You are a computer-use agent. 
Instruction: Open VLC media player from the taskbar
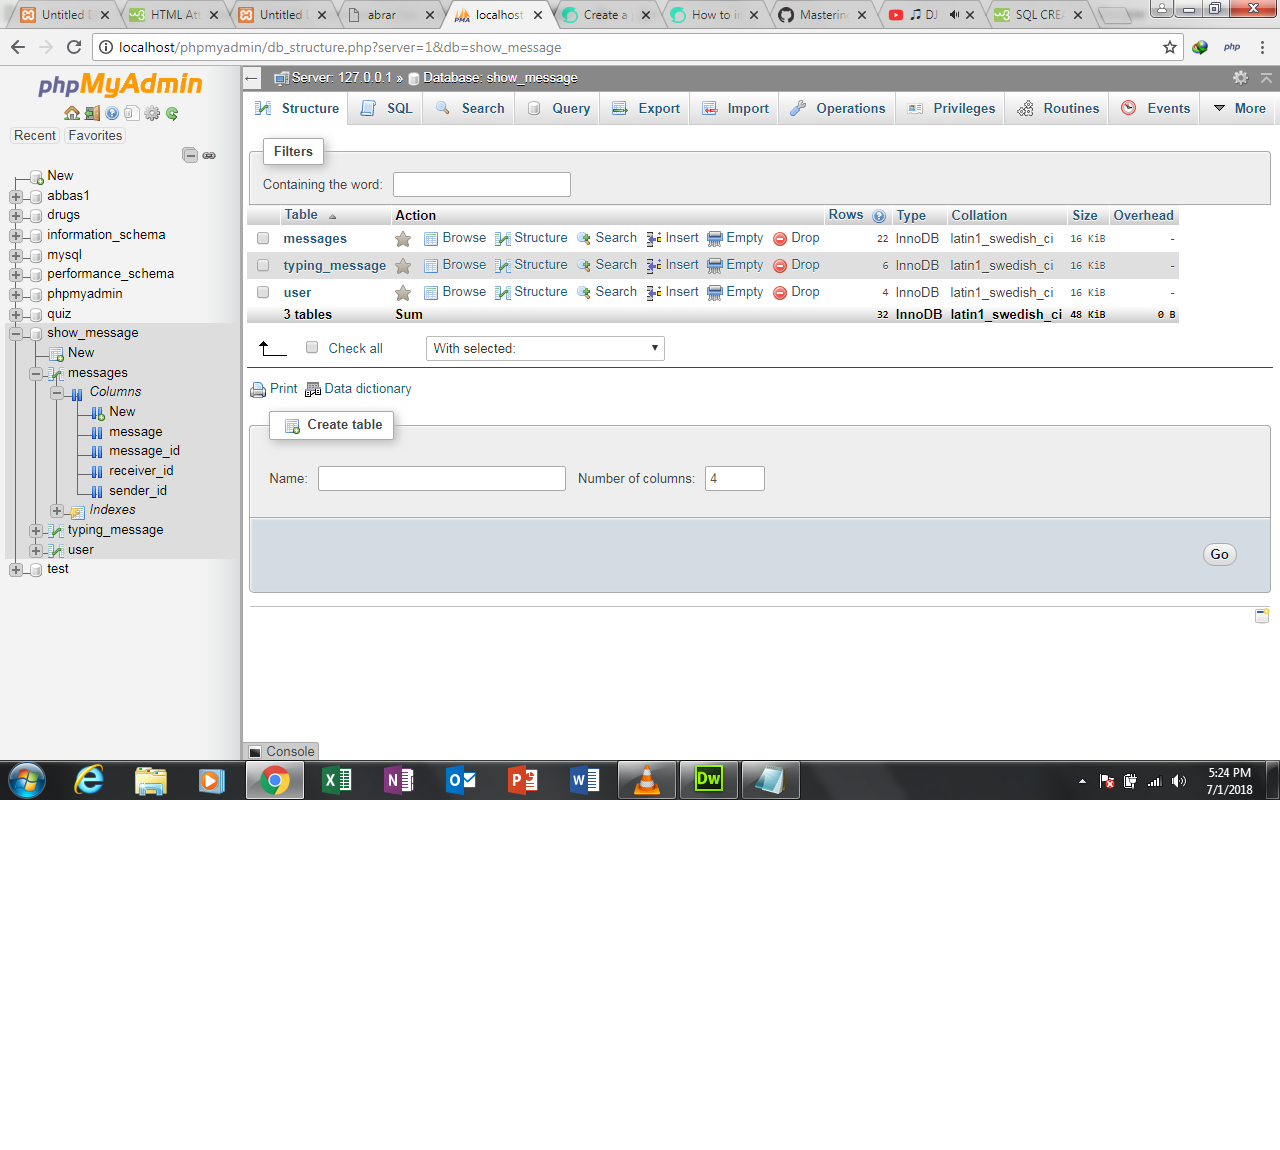tap(647, 780)
